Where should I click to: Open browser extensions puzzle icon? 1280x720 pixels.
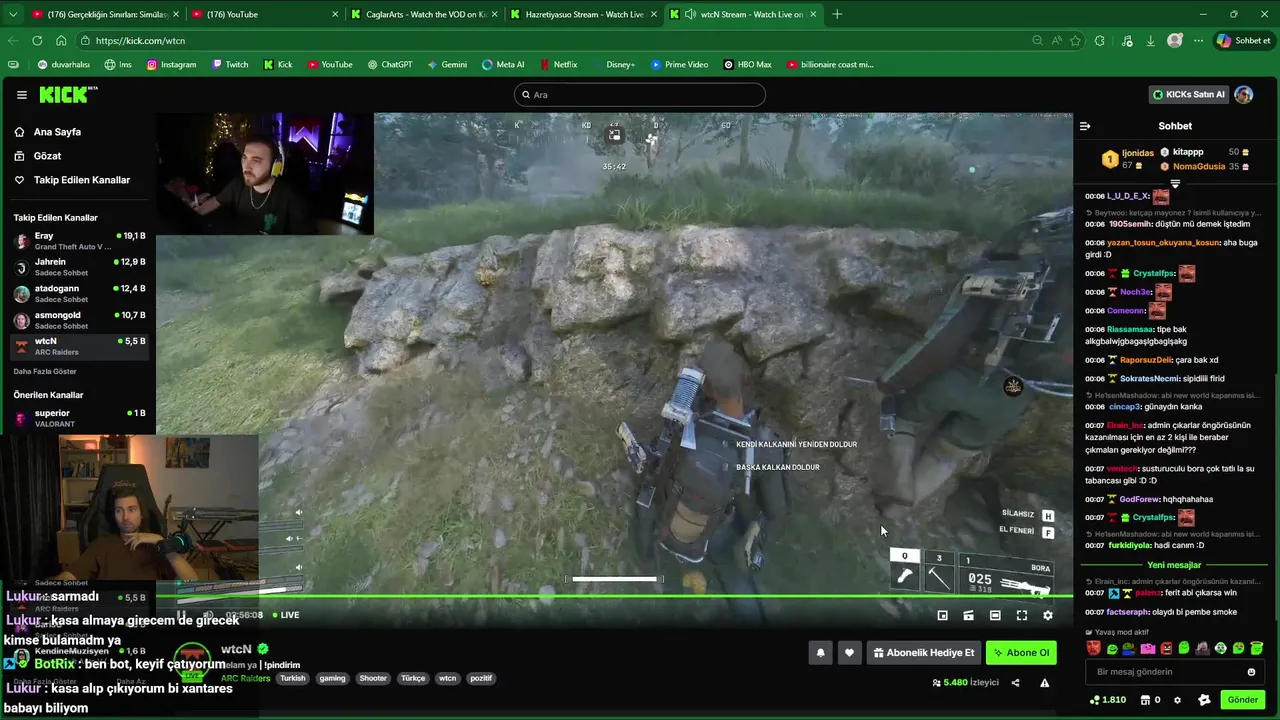[1100, 41]
